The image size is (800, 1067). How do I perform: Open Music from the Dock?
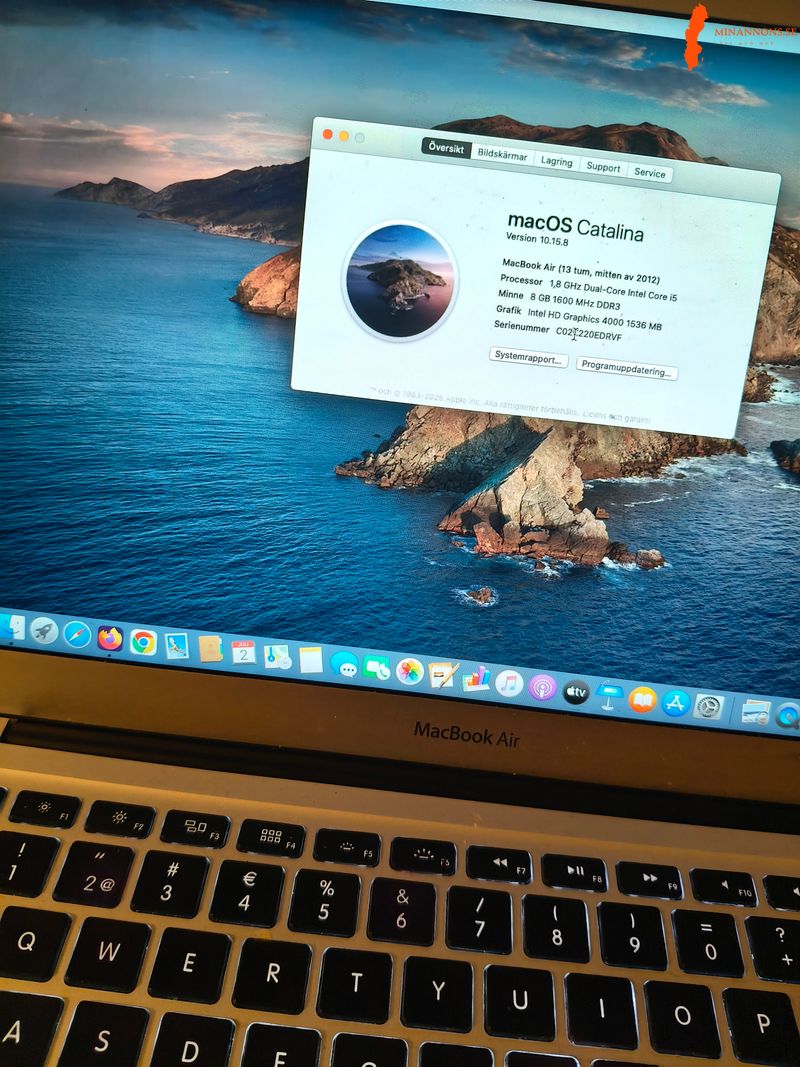[509, 683]
